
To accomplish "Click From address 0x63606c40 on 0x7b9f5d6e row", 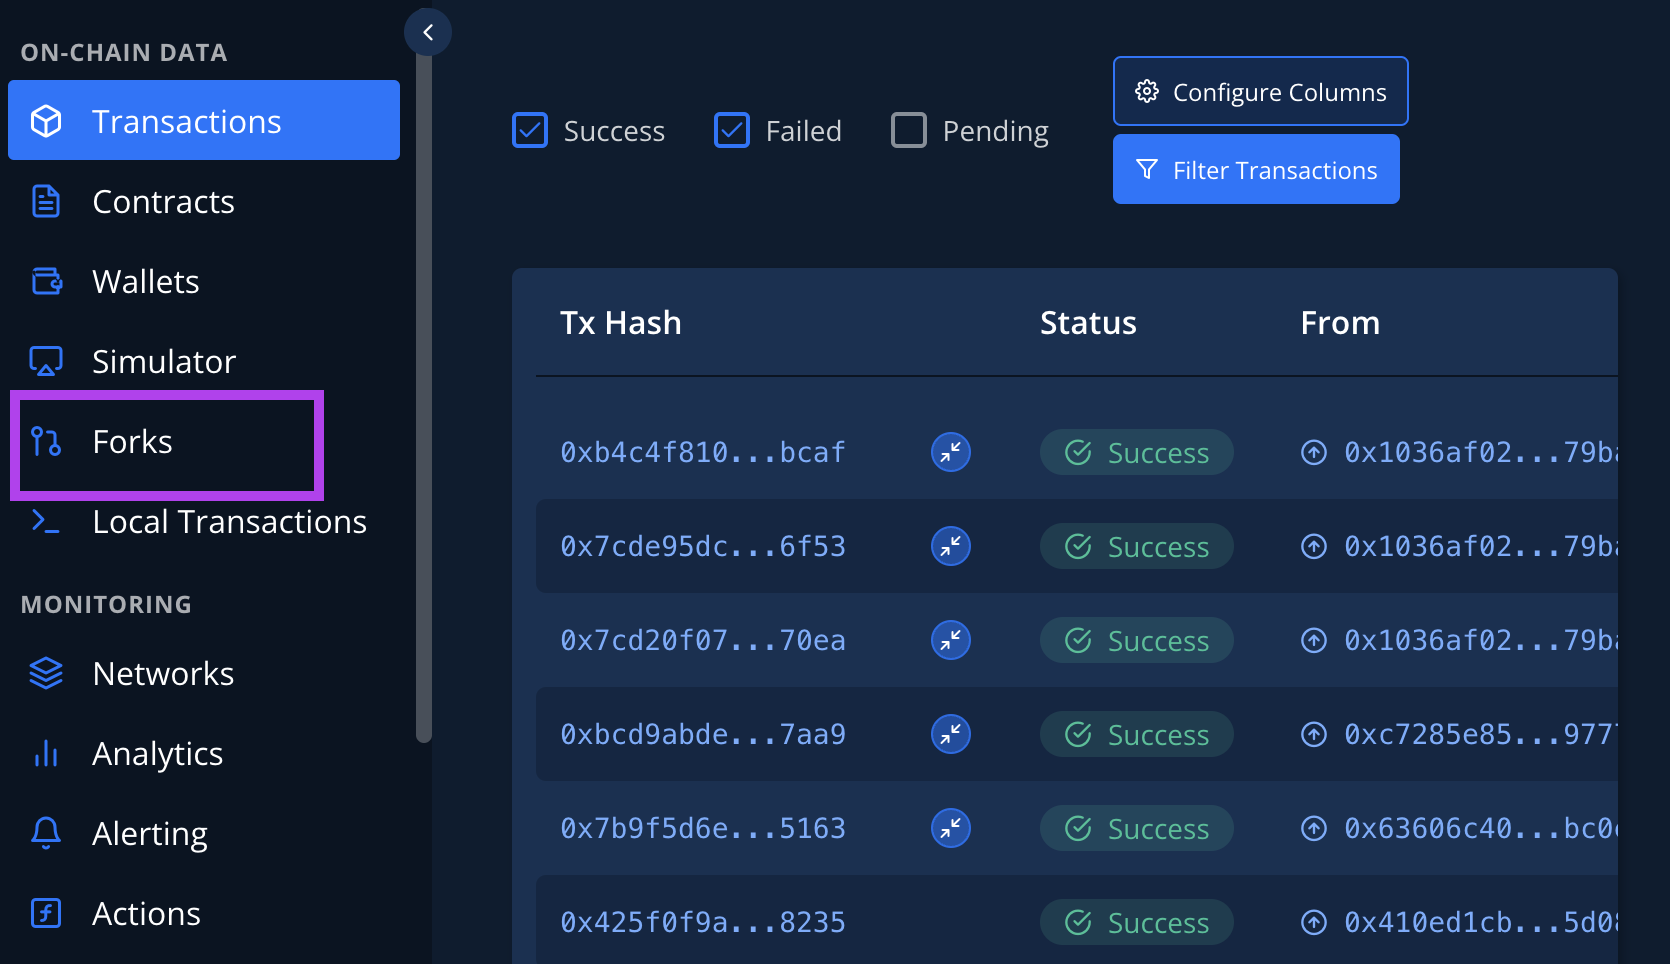I will point(1480,828).
